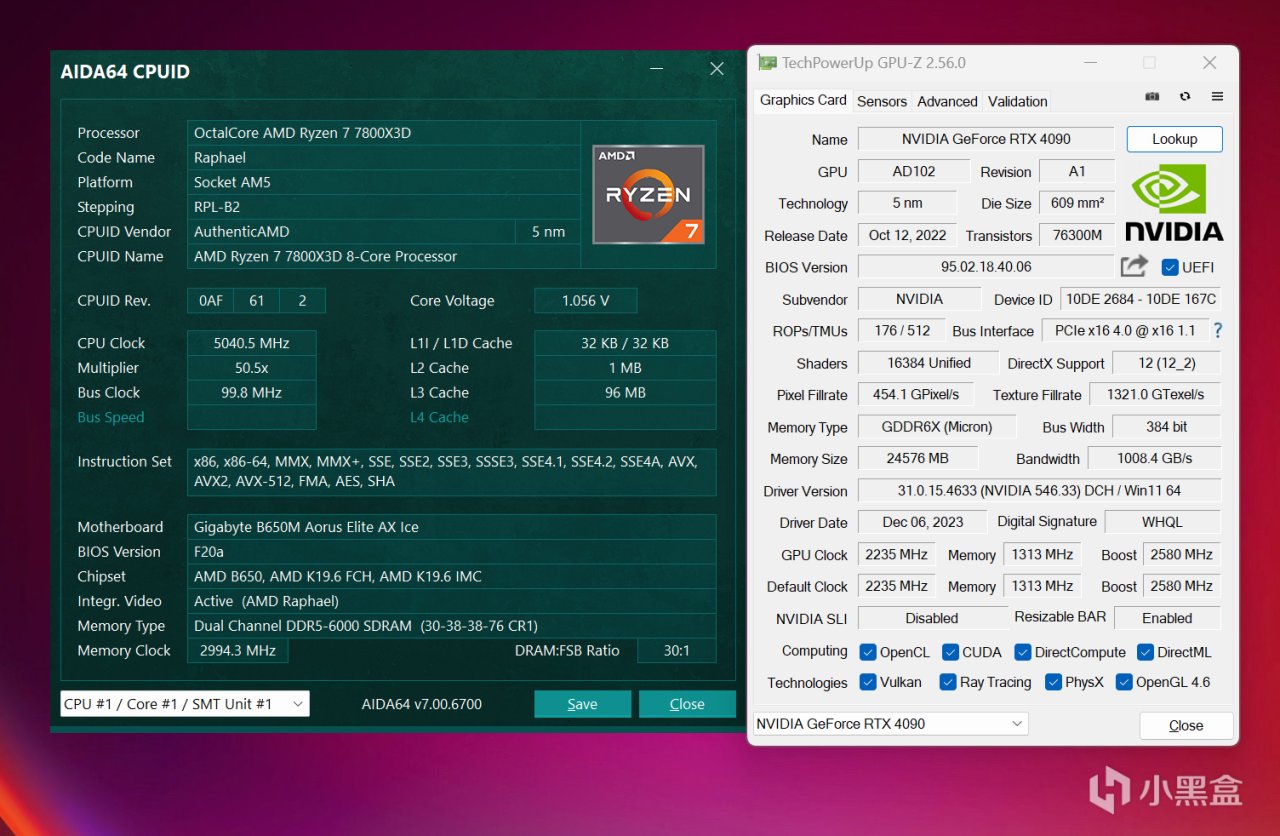Viewport: 1280px width, 836px height.
Task: Click the Memory Size 24576 MB value
Action: pyautogui.click(x=918, y=459)
